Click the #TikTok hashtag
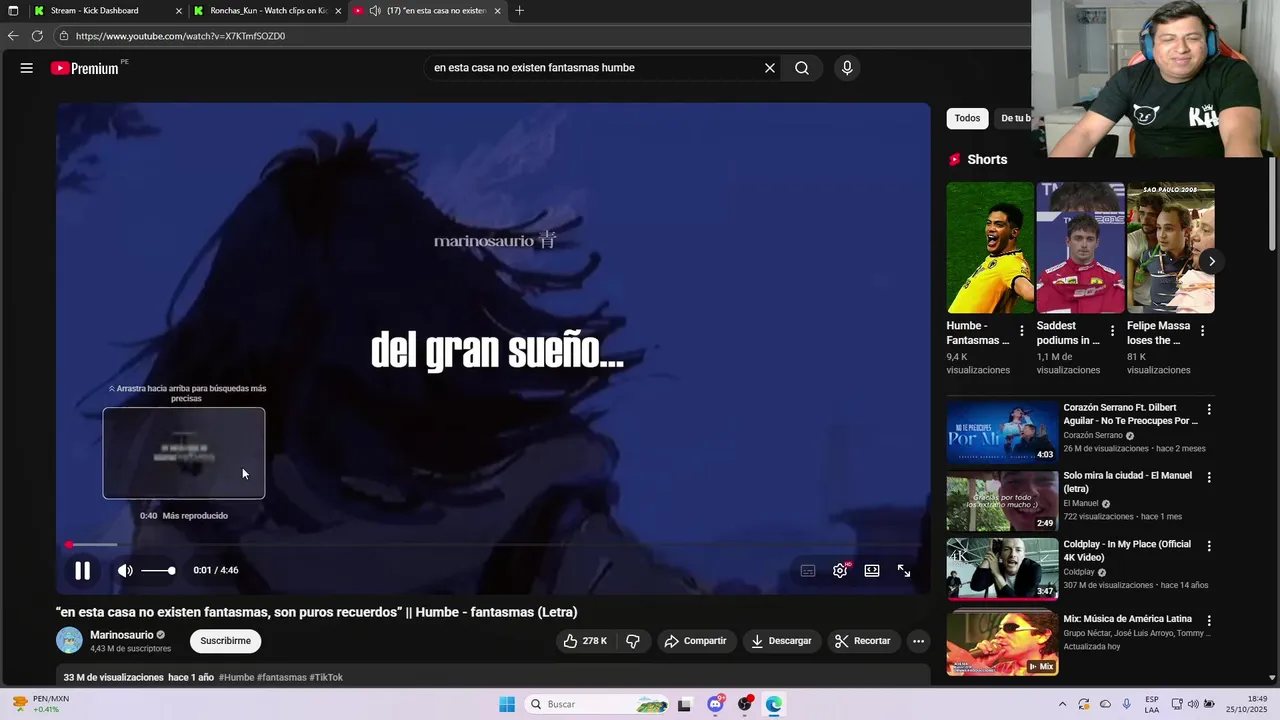The width and height of the screenshot is (1280, 720). tap(326, 677)
